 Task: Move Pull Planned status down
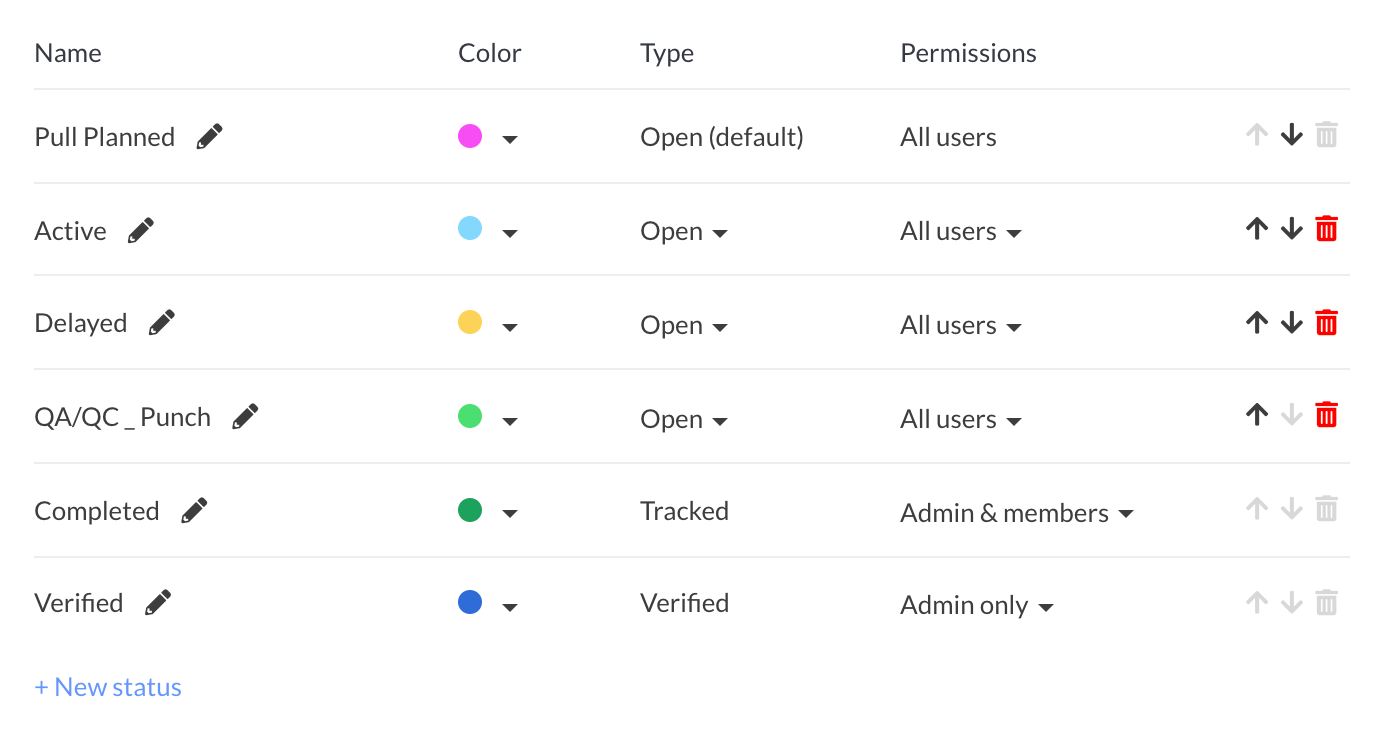coord(1292,135)
